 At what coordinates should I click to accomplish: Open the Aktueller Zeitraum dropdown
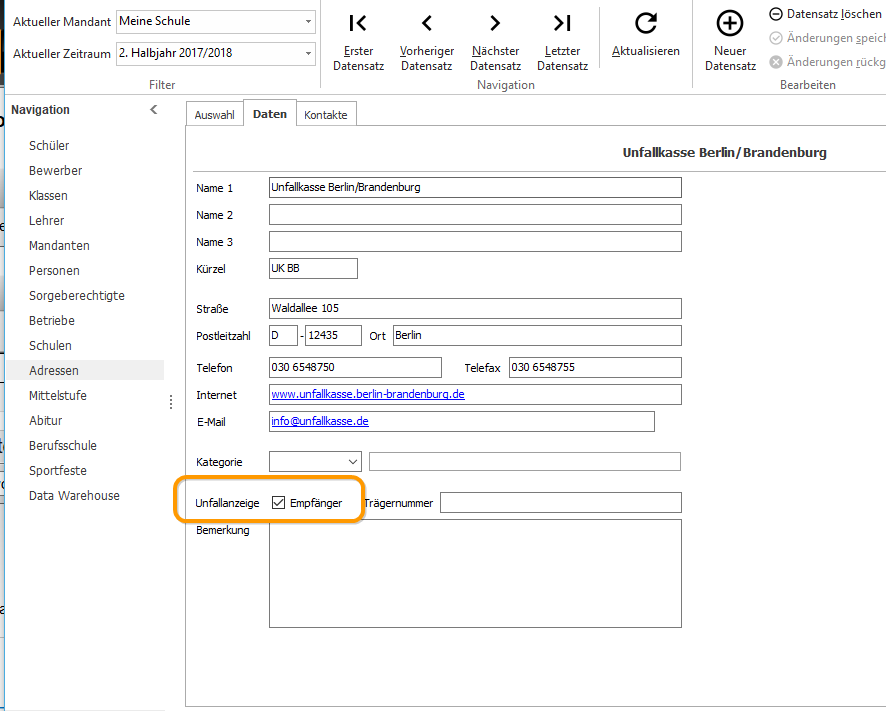(x=308, y=53)
